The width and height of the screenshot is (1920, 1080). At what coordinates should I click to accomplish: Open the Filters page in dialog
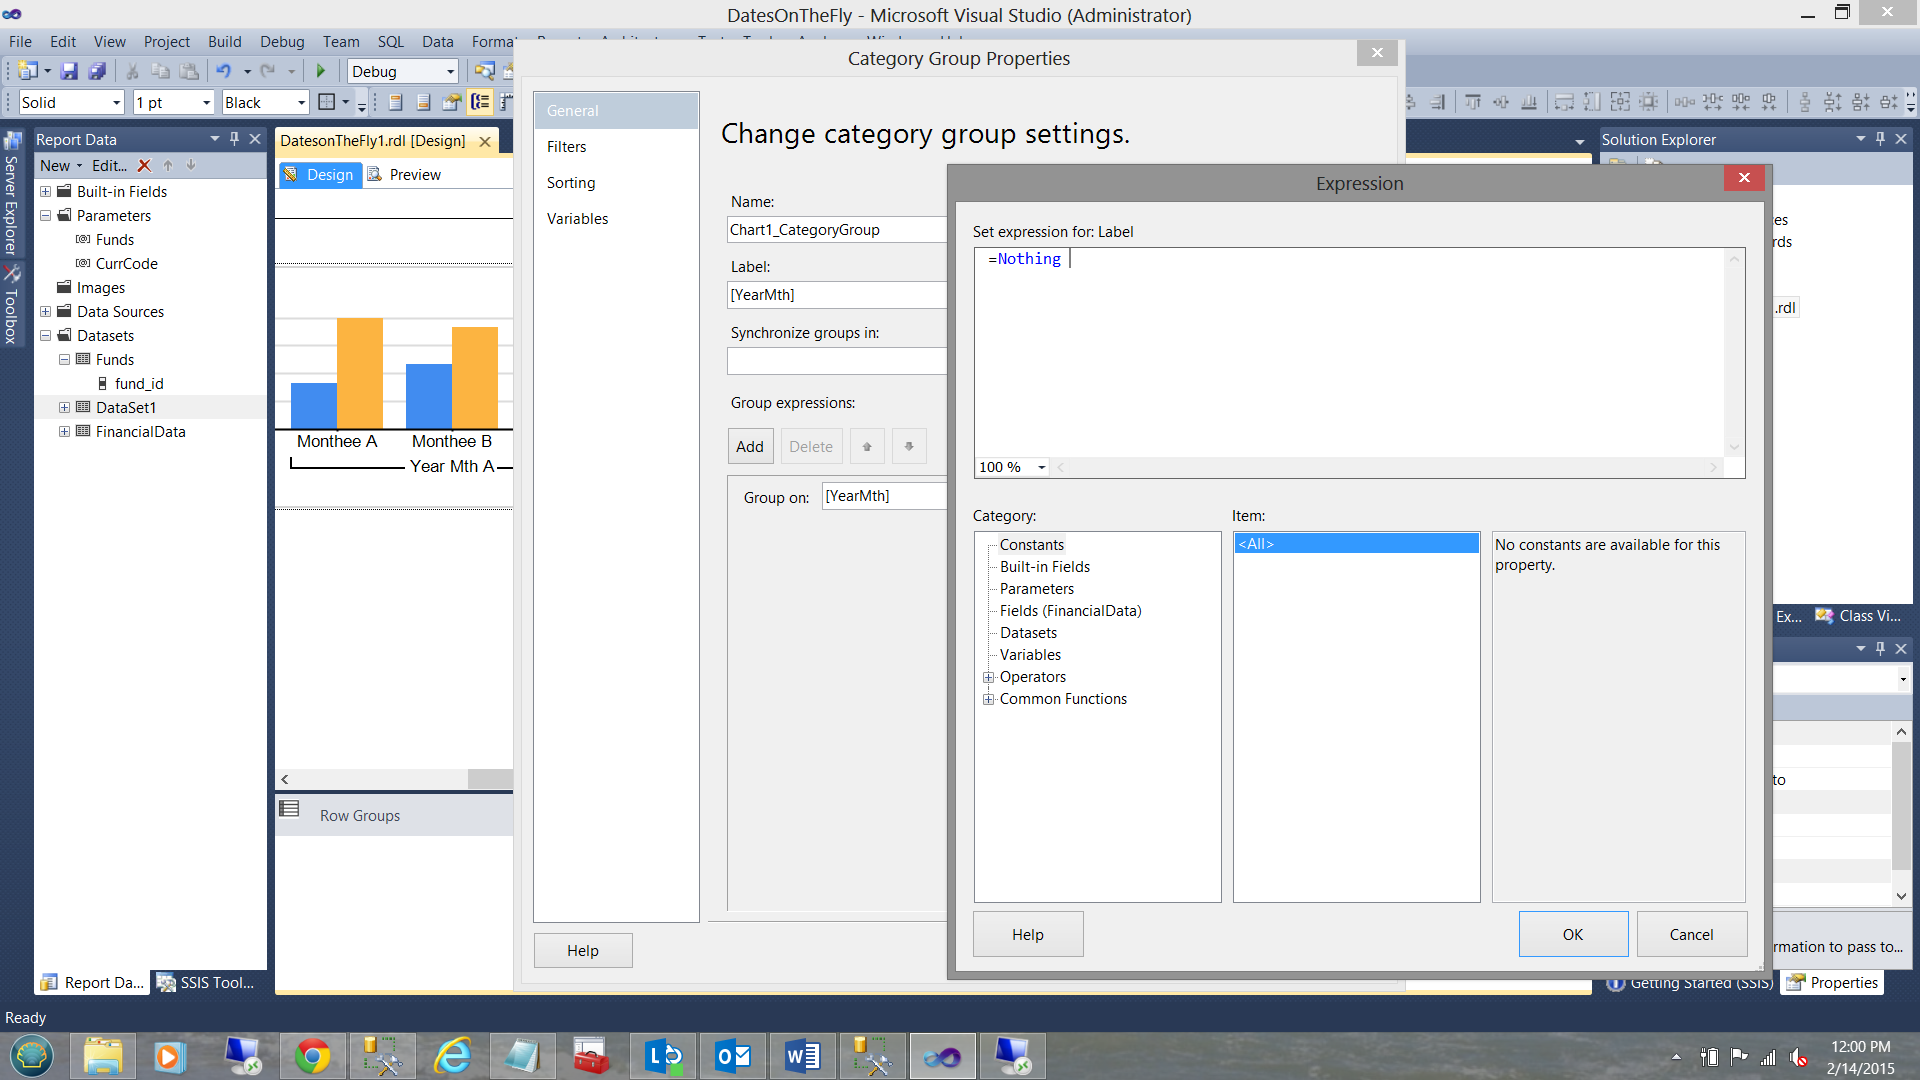coord(566,147)
